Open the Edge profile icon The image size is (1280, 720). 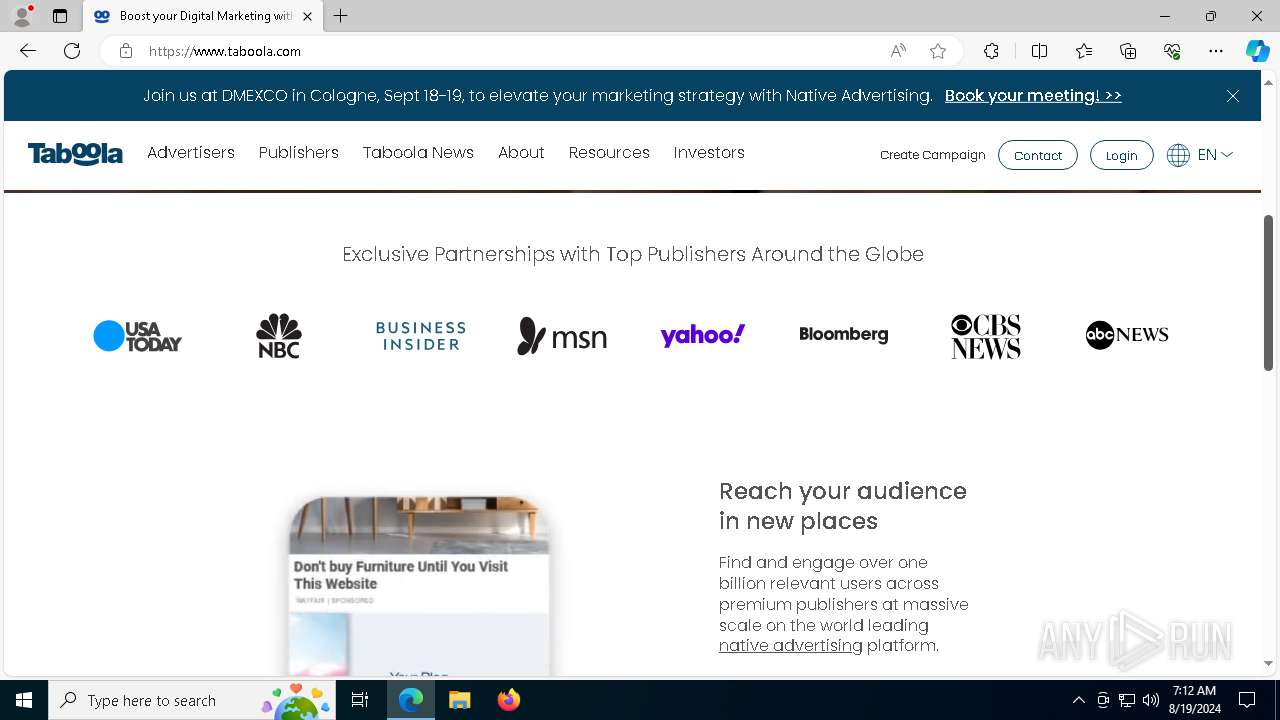pyautogui.click(x=22, y=16)
